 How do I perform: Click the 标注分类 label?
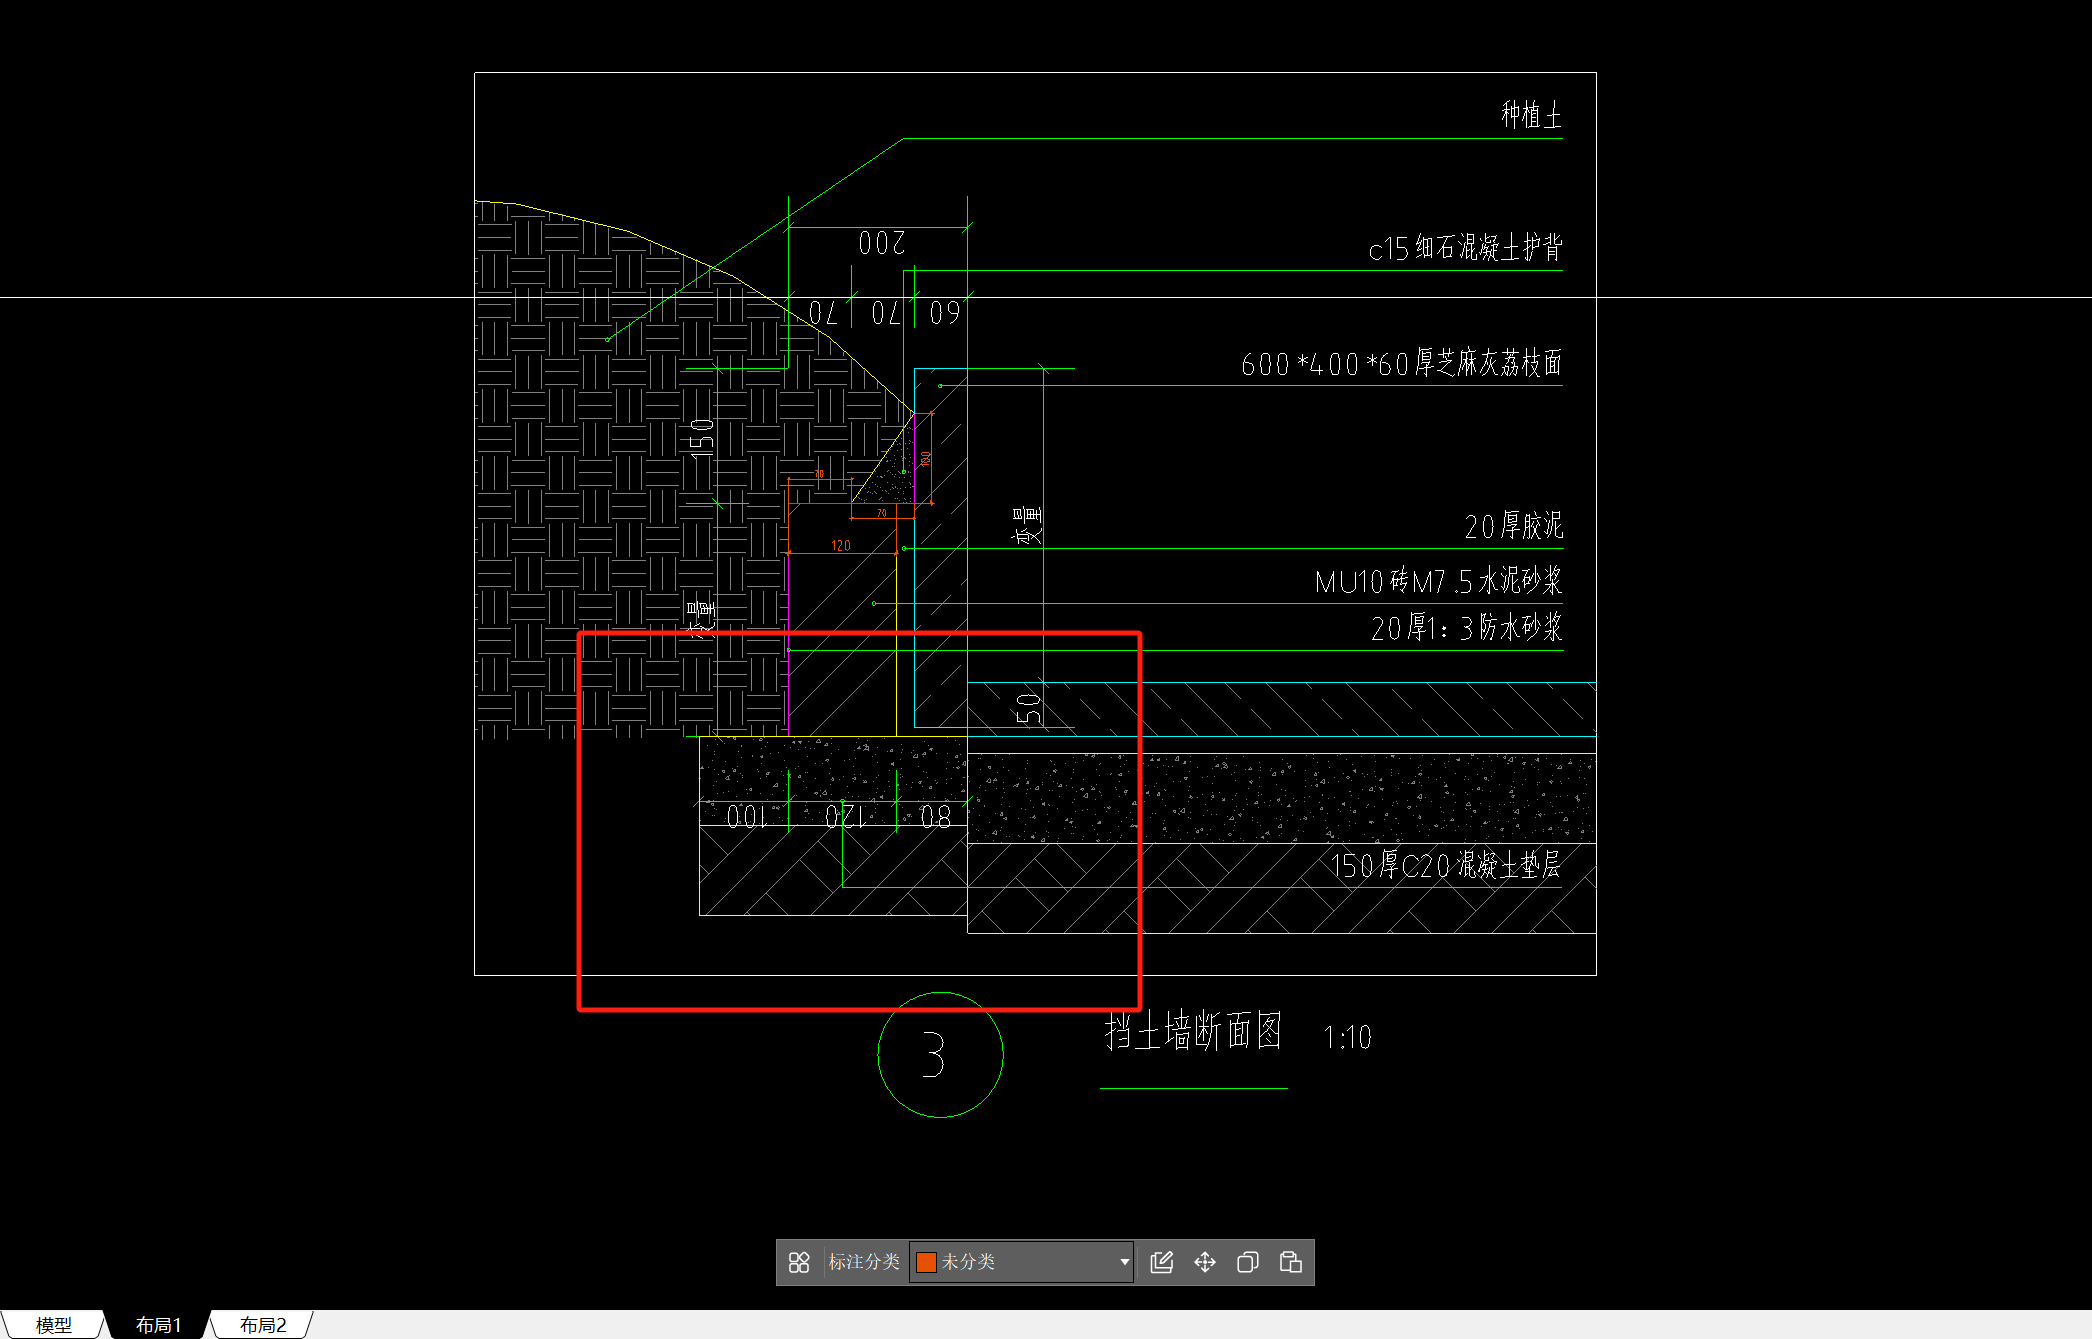(863, 1262)
